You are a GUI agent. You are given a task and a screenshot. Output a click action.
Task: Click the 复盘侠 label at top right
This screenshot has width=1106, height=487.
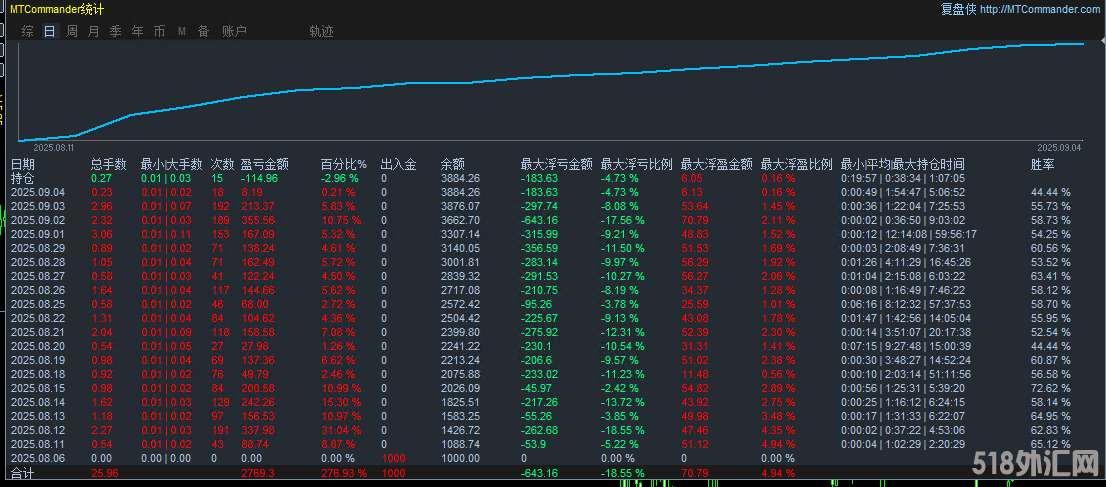[958, 9]
